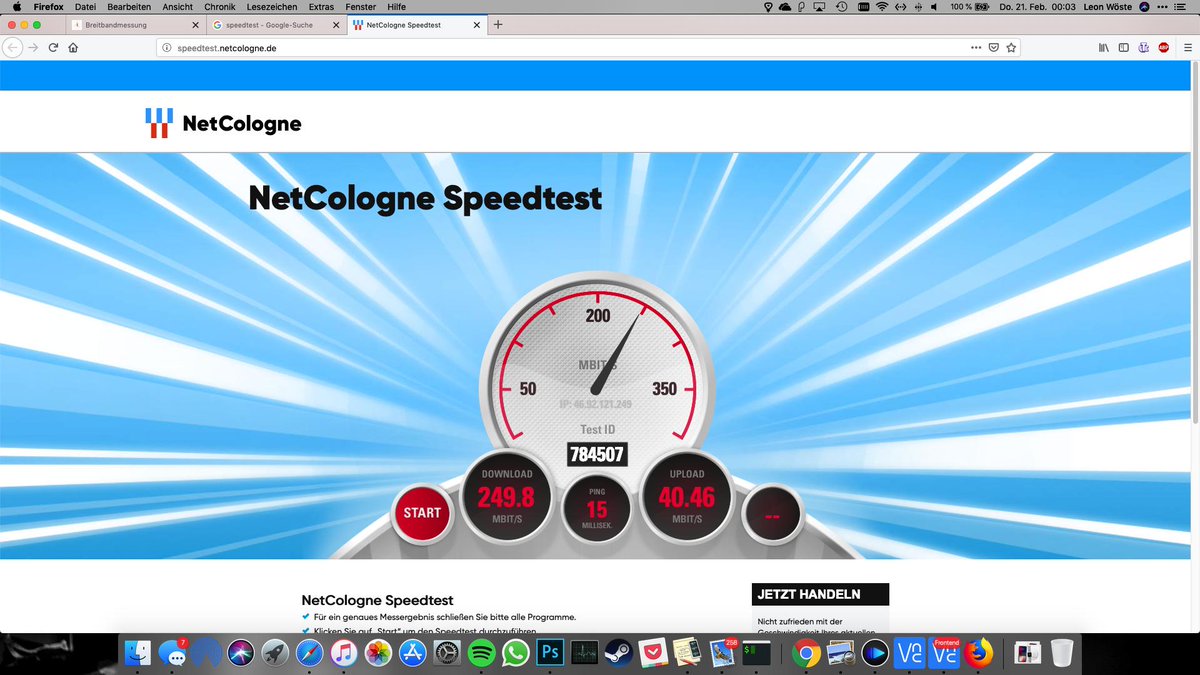Viewport: 1200px width, 675px height.
Task: Click the battery 100 % indicator
Action: (x=968, y=7)
